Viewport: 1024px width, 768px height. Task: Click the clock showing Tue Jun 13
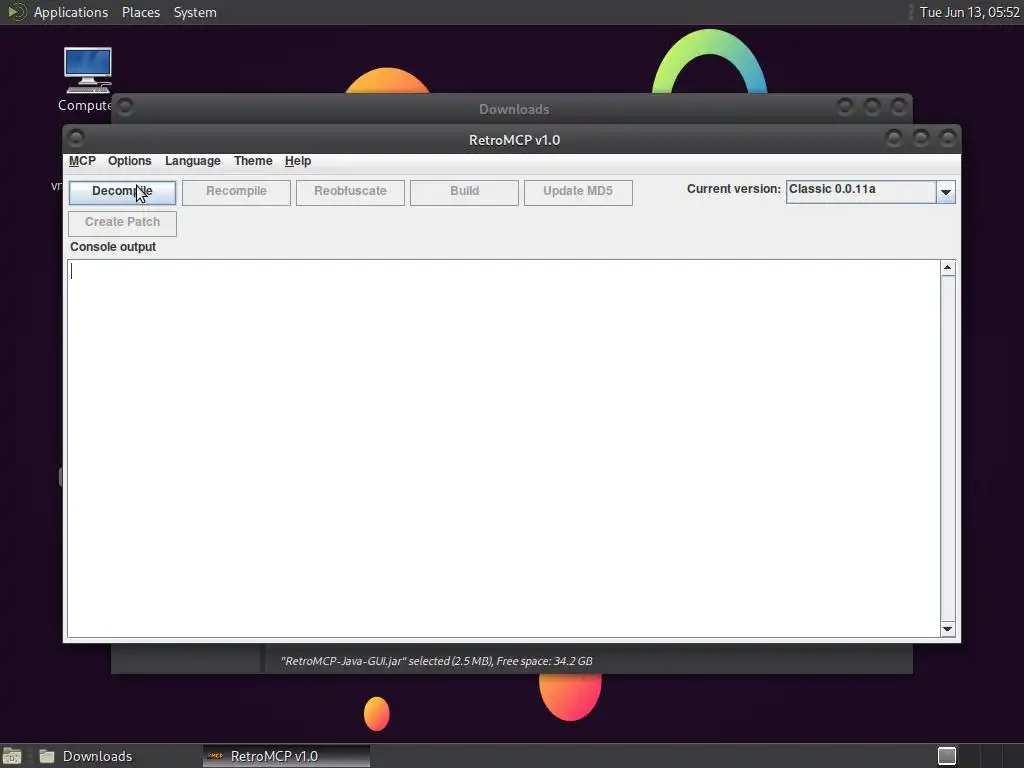pyautogui.click(x=969, y=12)
